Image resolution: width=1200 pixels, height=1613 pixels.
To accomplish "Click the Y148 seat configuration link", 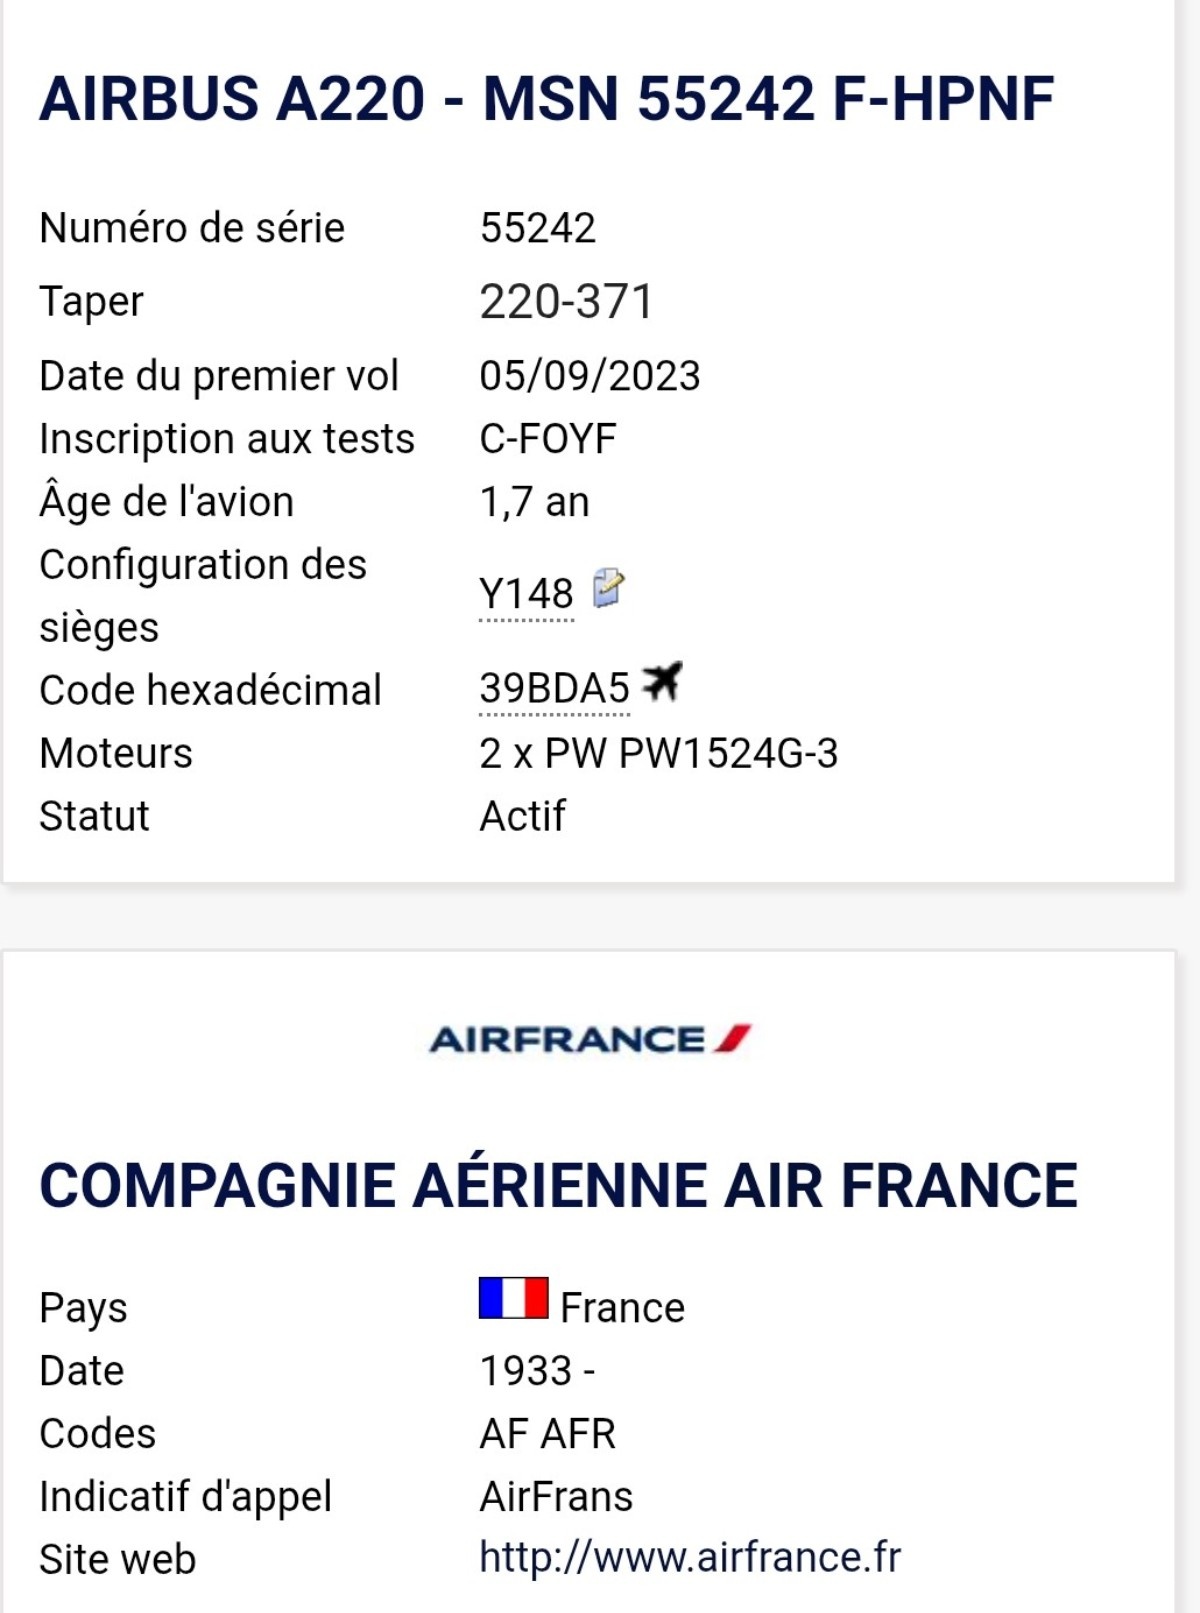I will click(x=526, y=594).
